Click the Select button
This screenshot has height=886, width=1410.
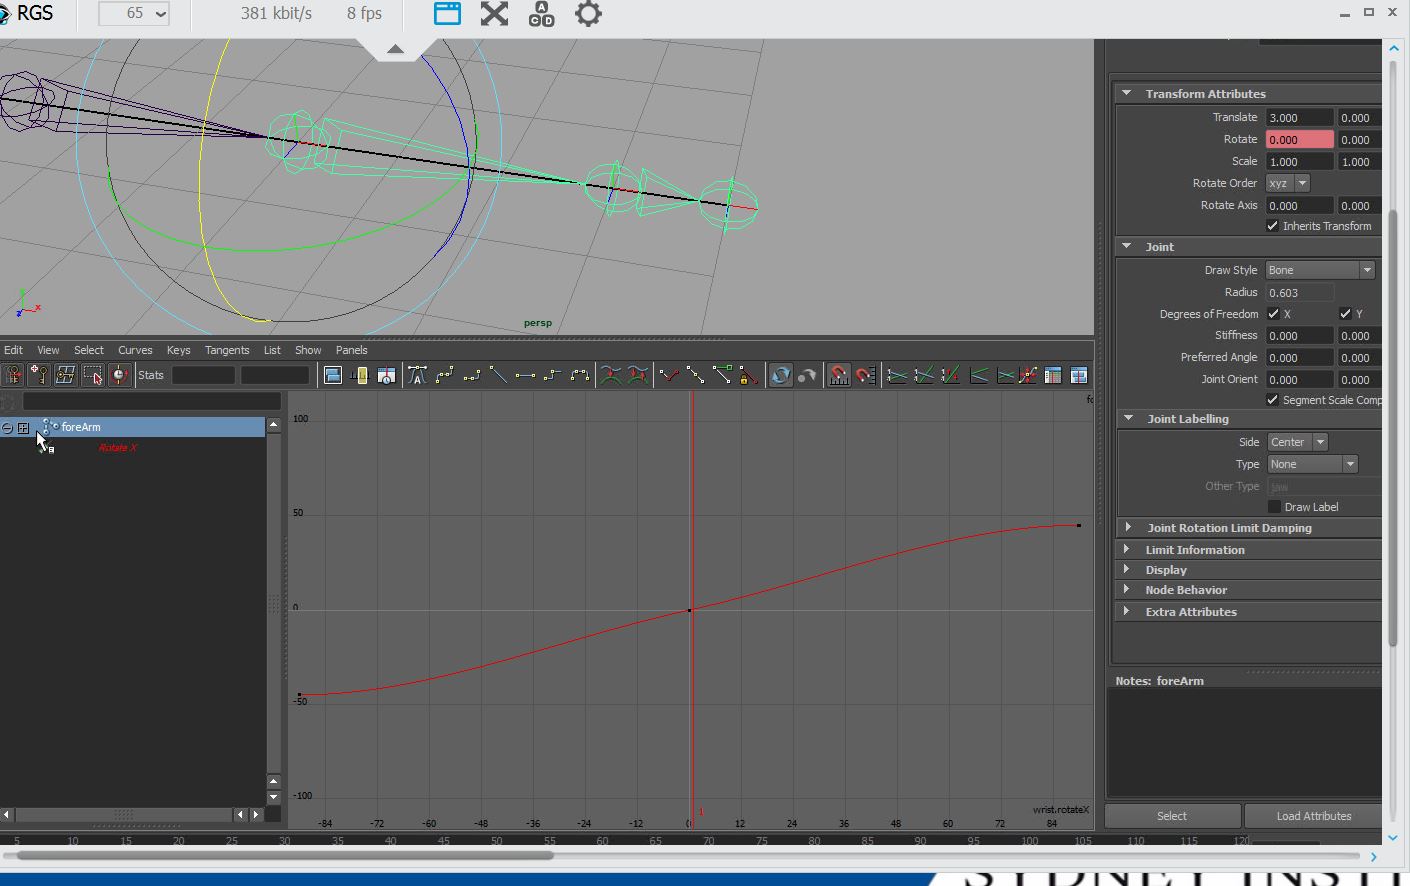click(1171, 816)
